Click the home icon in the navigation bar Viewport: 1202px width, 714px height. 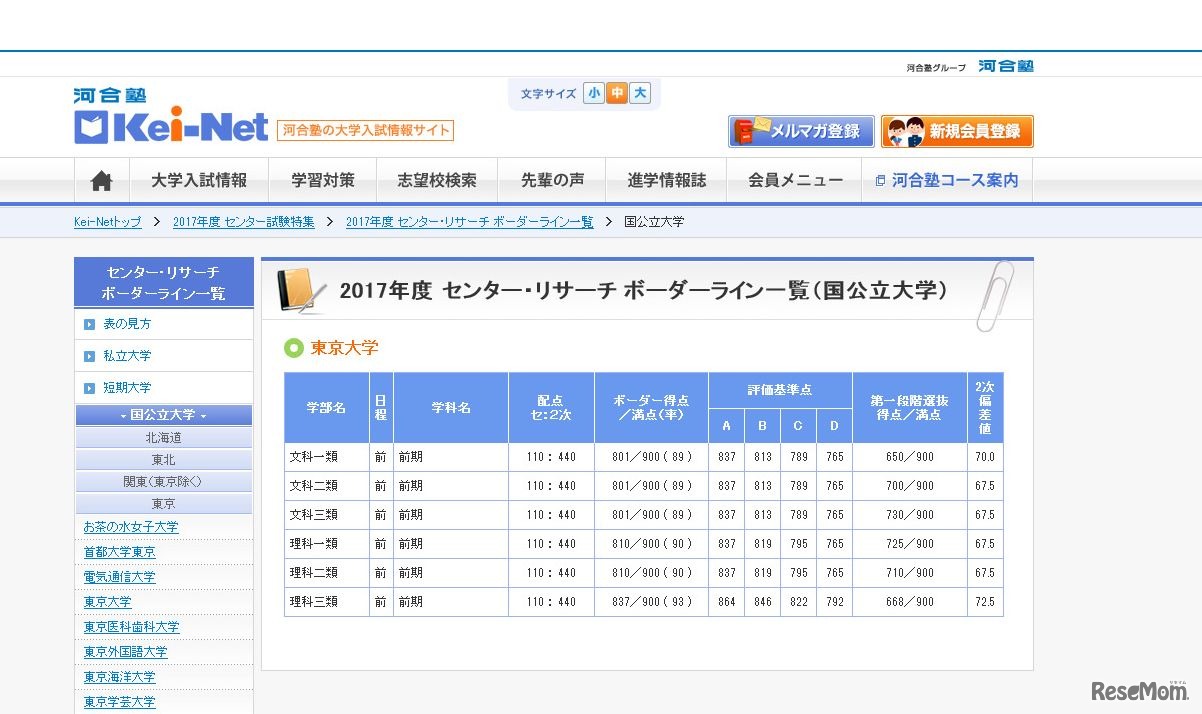(x=100, y=180)
